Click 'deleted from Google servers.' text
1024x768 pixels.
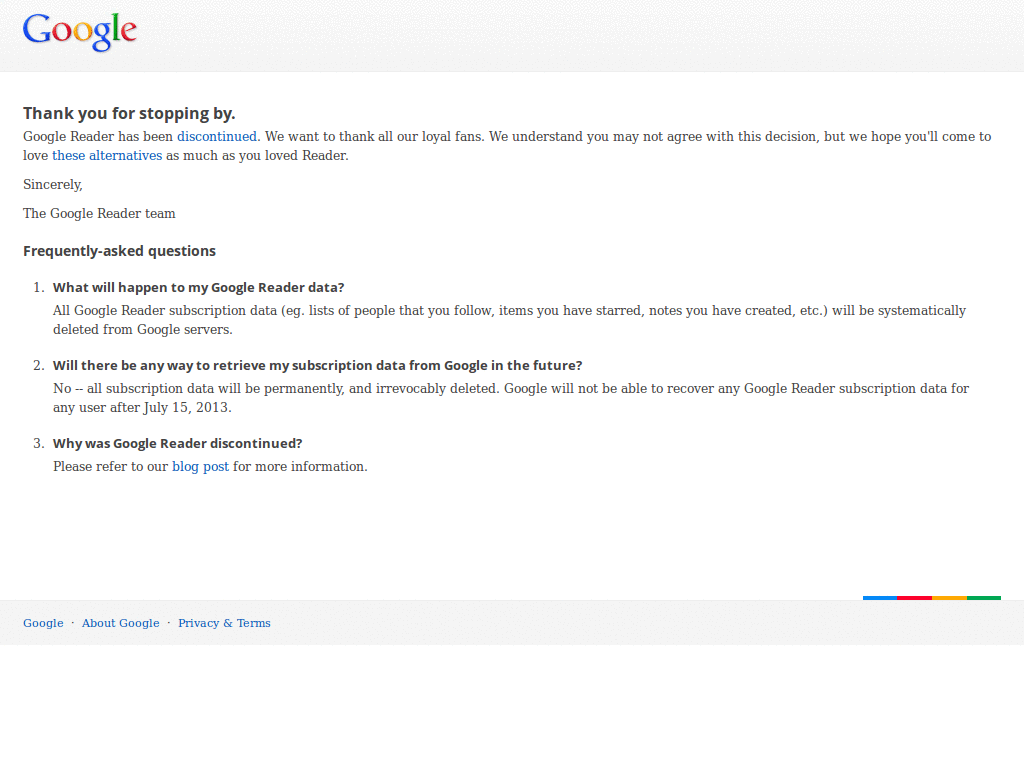(143, 330)
